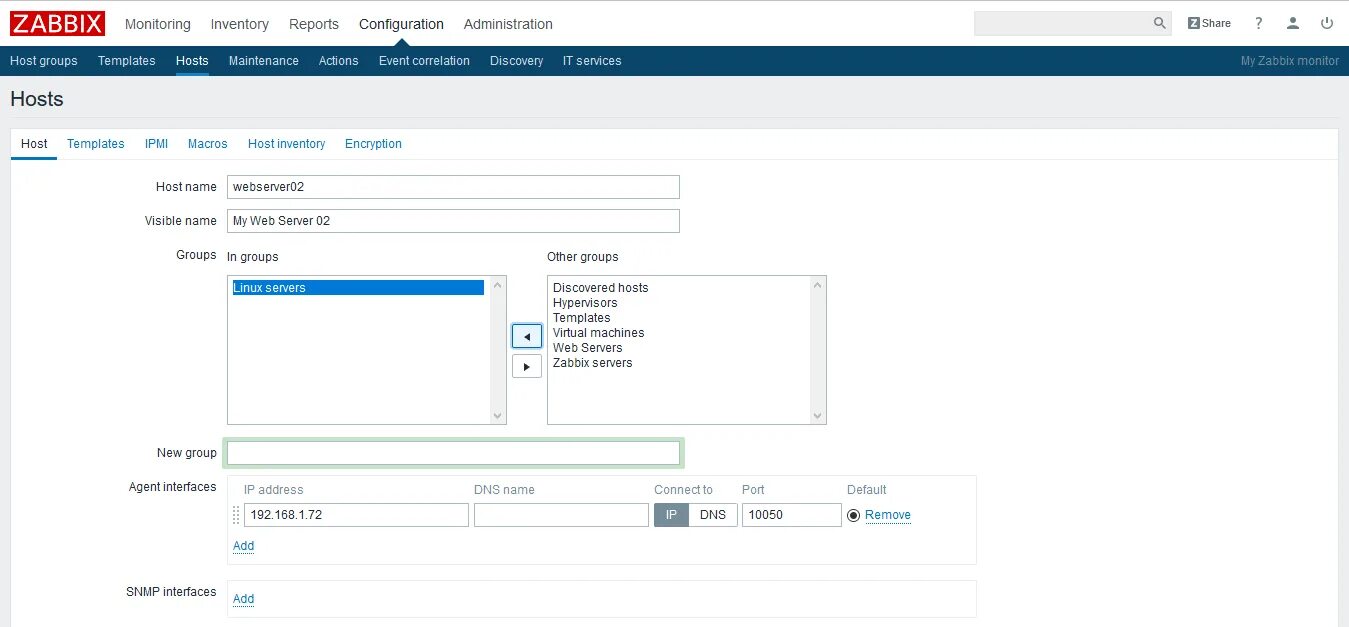Click the IP address field
Screen dimensions: 1349x627
[356, 515]
